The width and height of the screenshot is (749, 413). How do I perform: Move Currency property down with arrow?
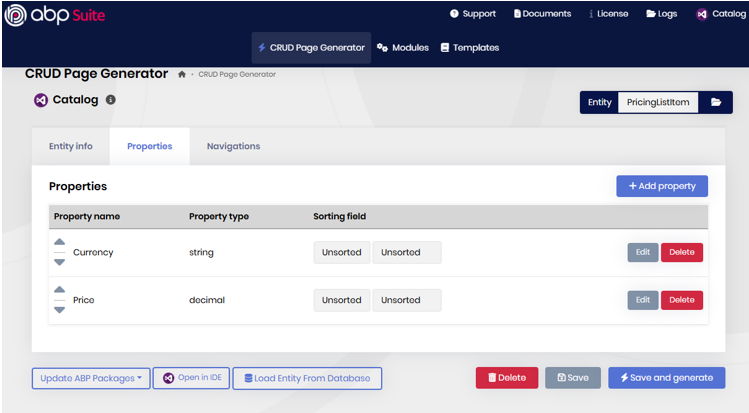(x=59, y=262)
